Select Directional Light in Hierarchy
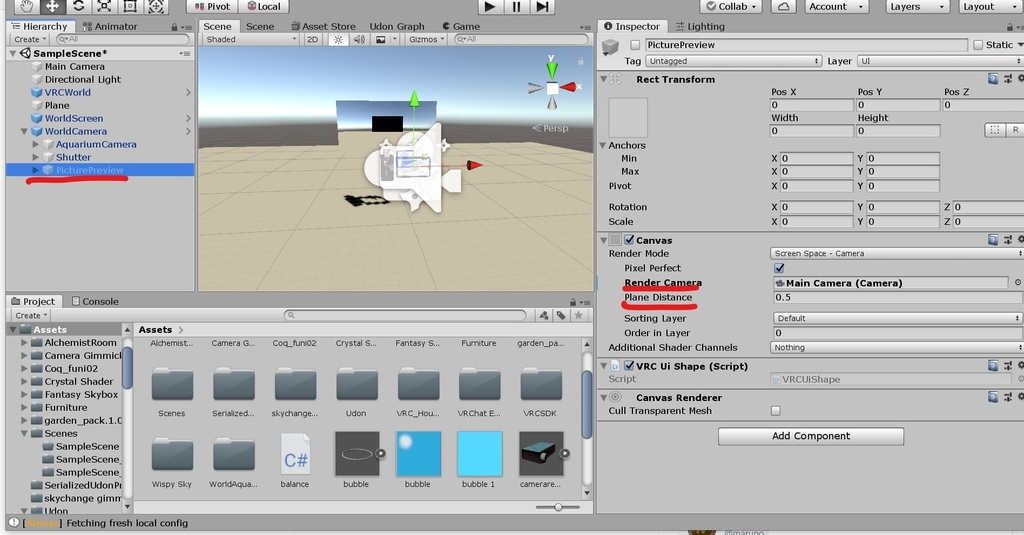This screenshot has width=1024, height=535. click(x=82, y=79)
